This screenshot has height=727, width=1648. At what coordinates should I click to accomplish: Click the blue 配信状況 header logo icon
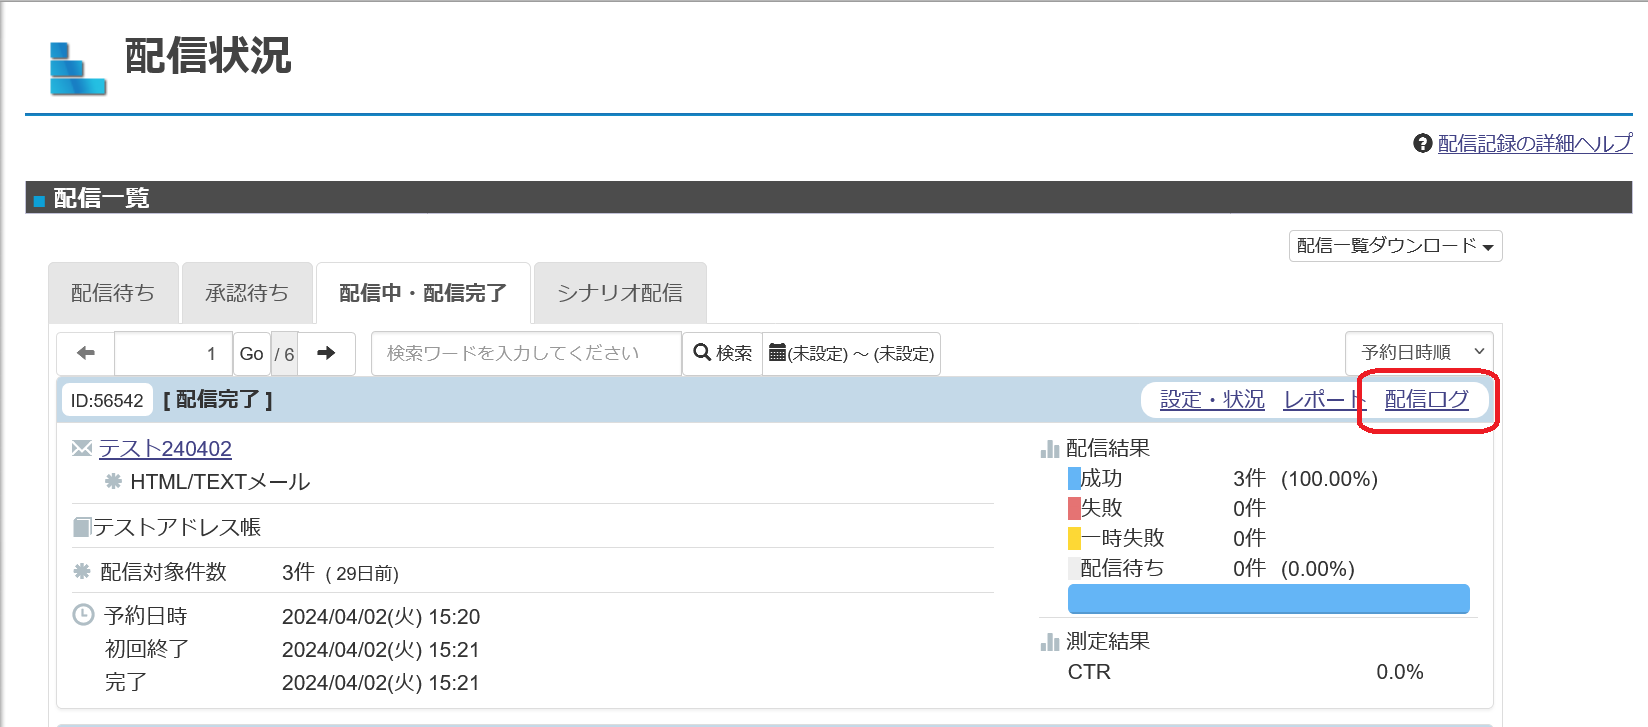pos(78,68)
